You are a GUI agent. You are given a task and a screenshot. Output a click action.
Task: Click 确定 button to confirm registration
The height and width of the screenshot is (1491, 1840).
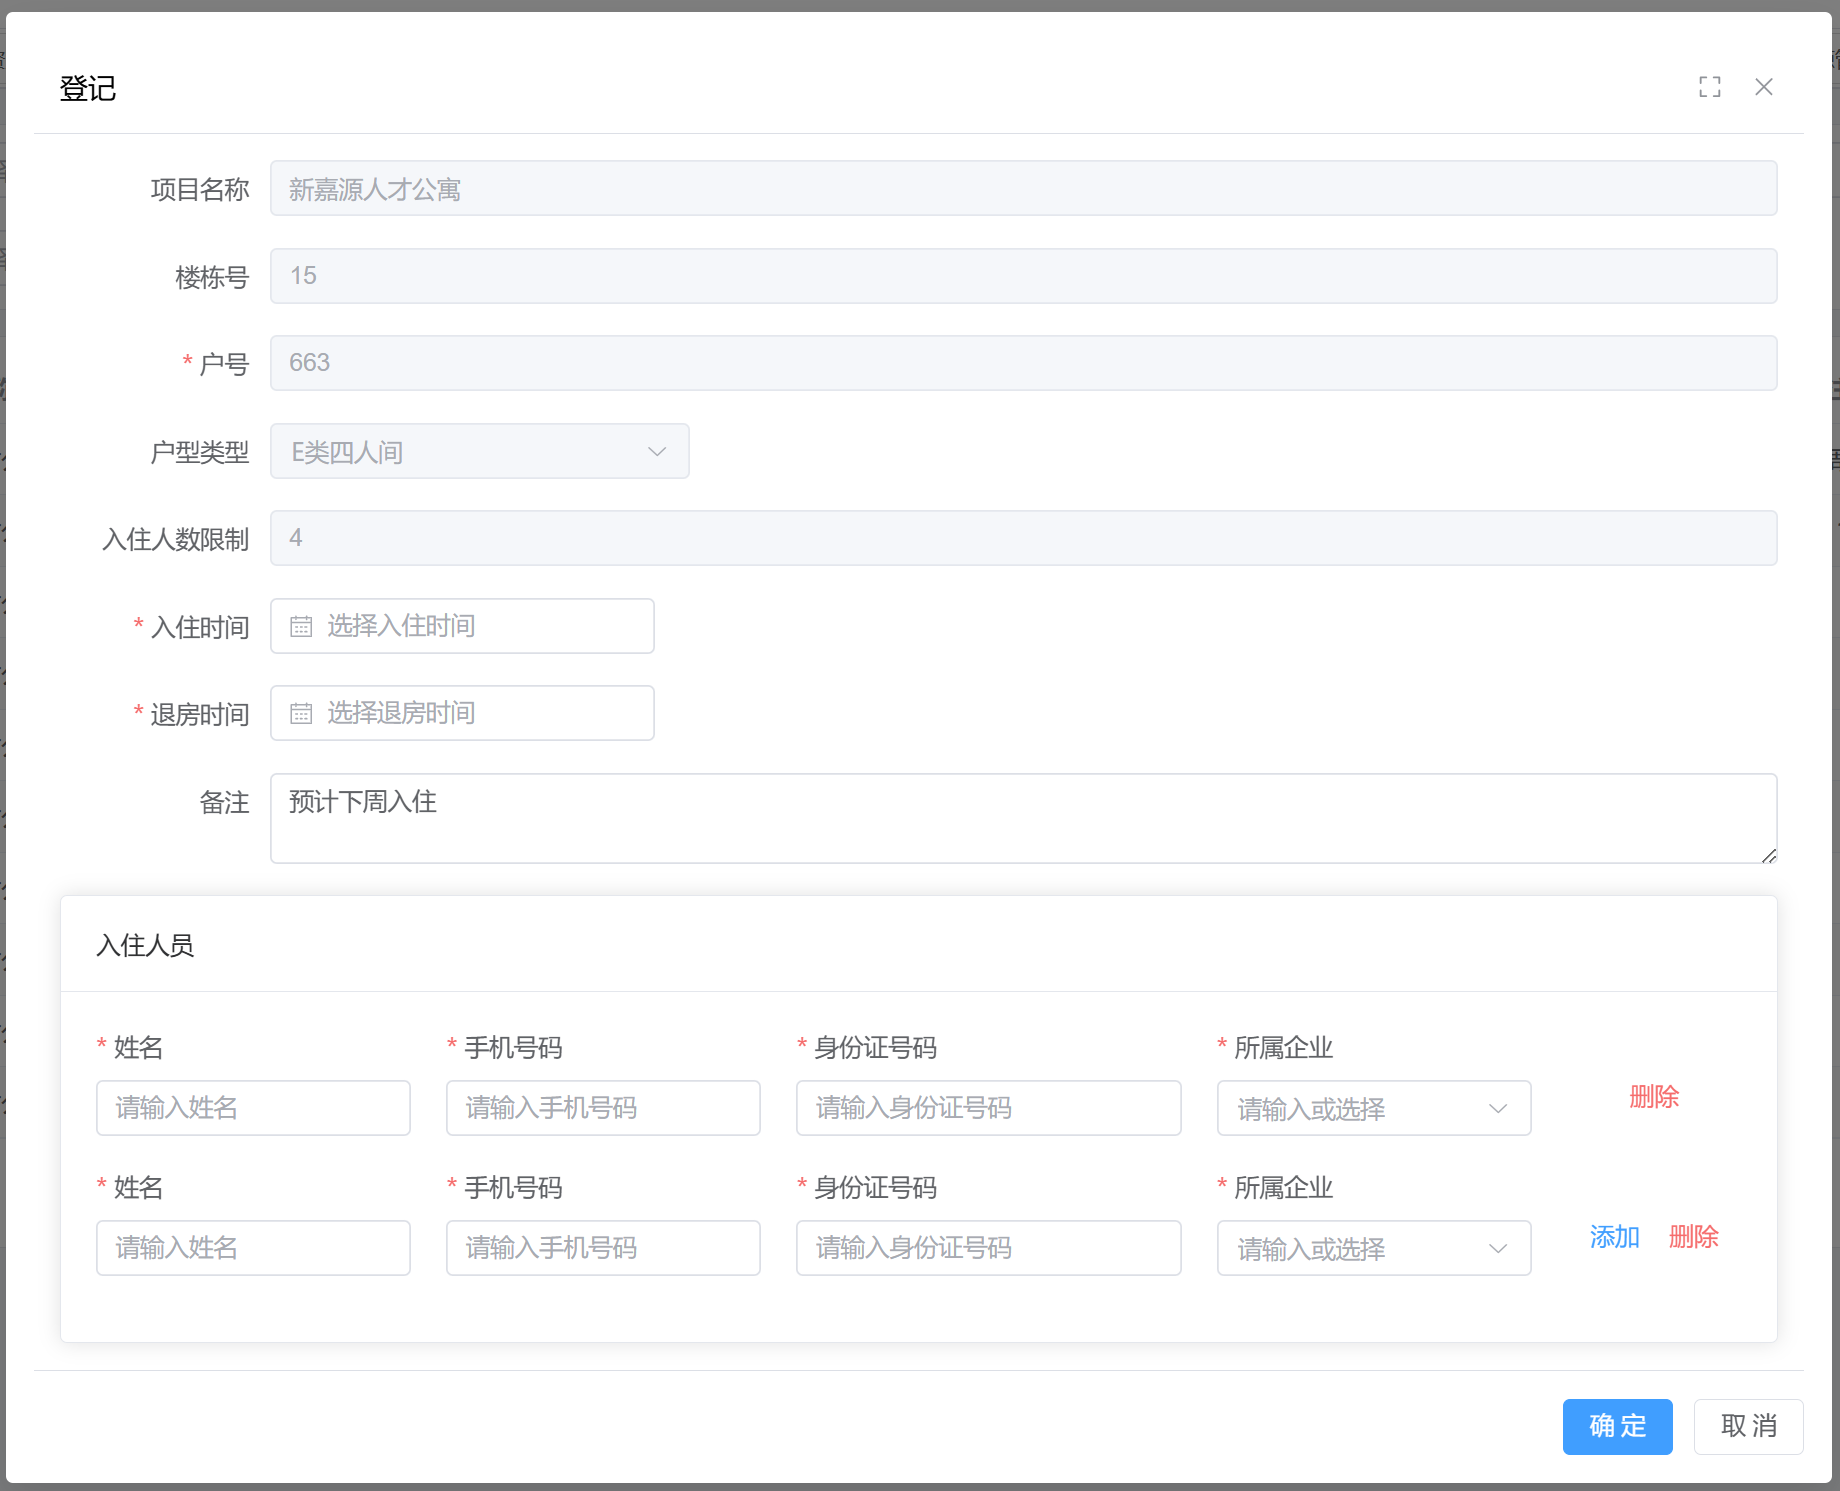1617,1426
